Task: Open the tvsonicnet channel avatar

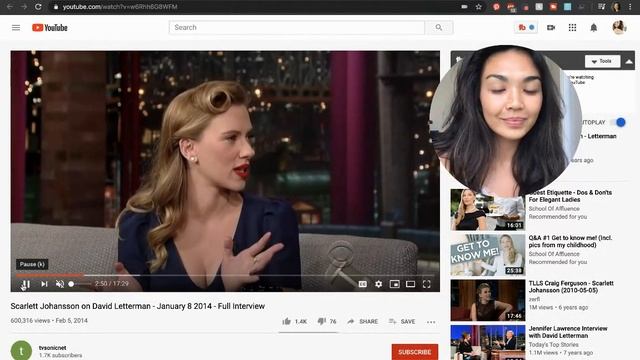Action: 21,351
